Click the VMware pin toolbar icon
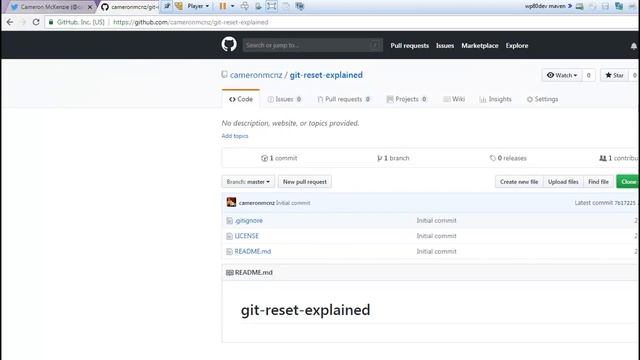The width and height of the screenshot is (640, 360). click(167, 6)
